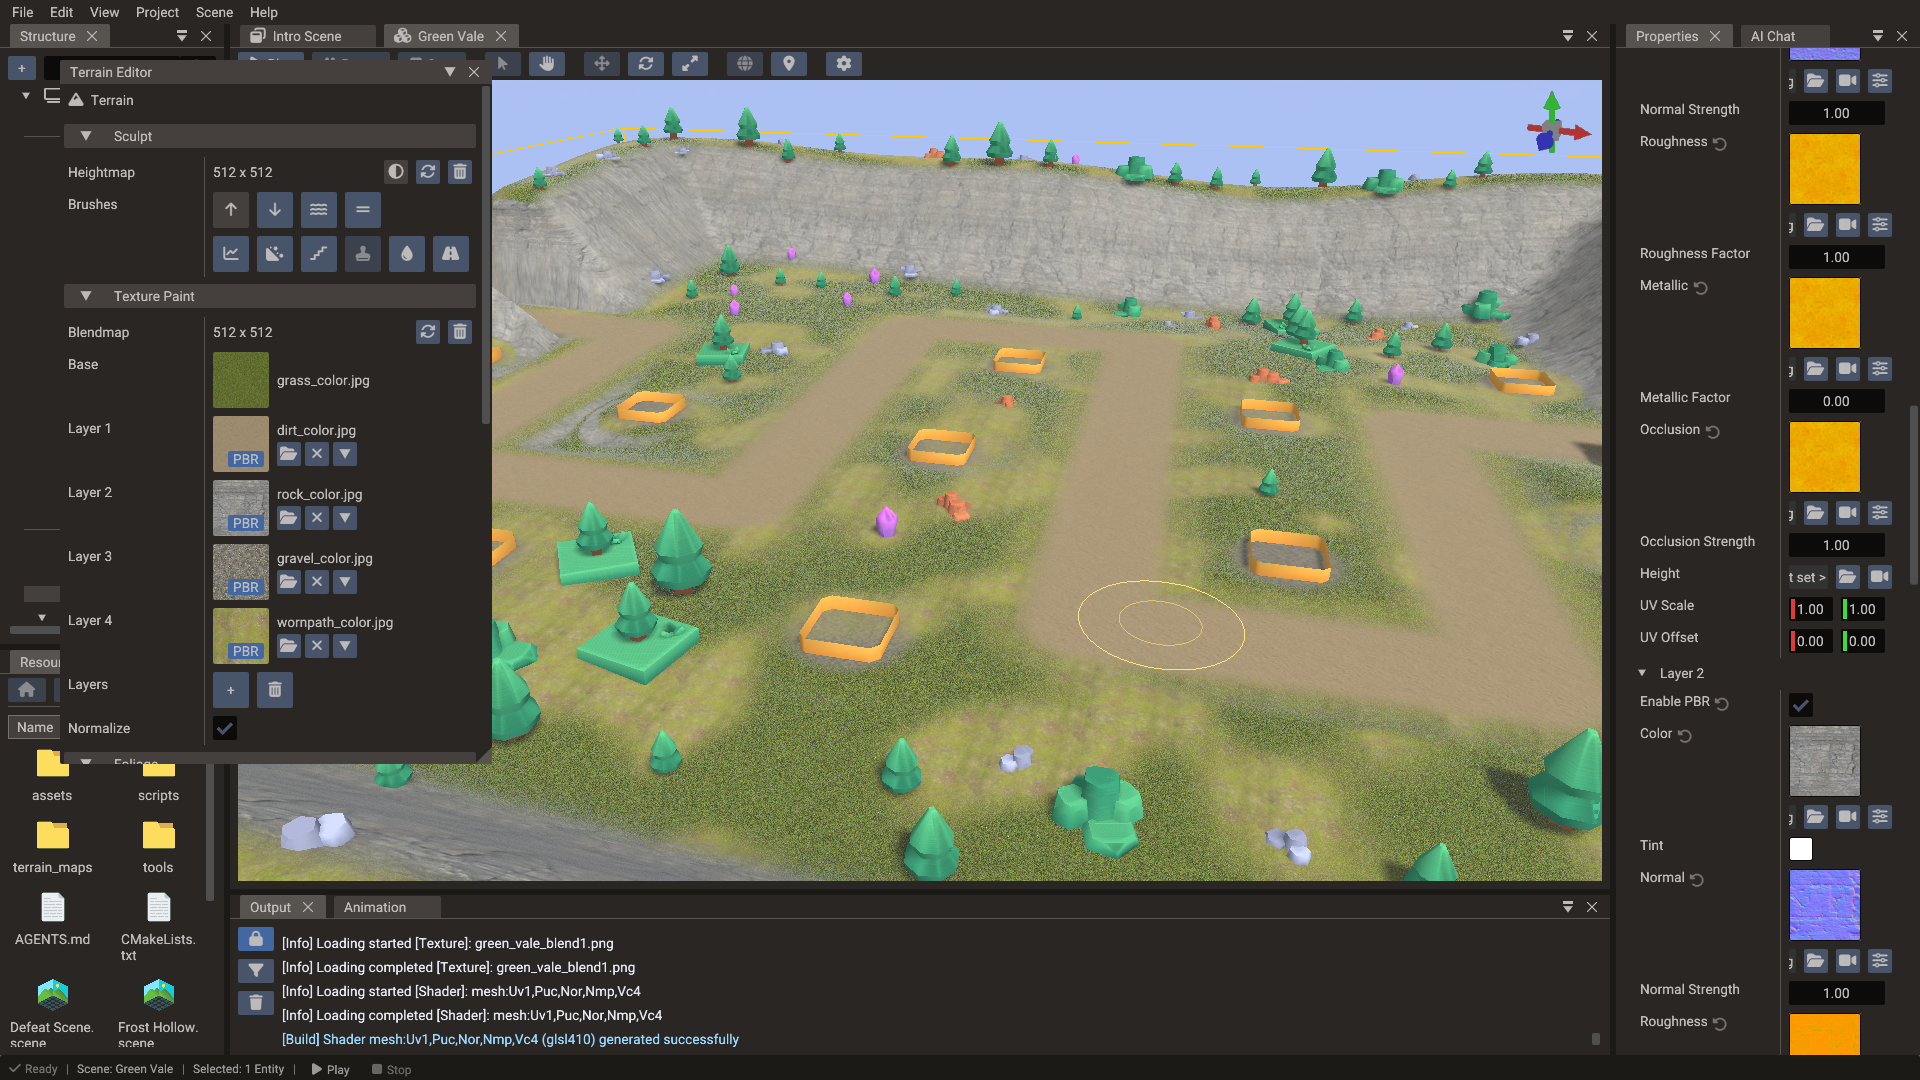This screenshot has width=1920, height=1080.
Task: Select the stairs terrace brush
Action: [x=319, y=254]
